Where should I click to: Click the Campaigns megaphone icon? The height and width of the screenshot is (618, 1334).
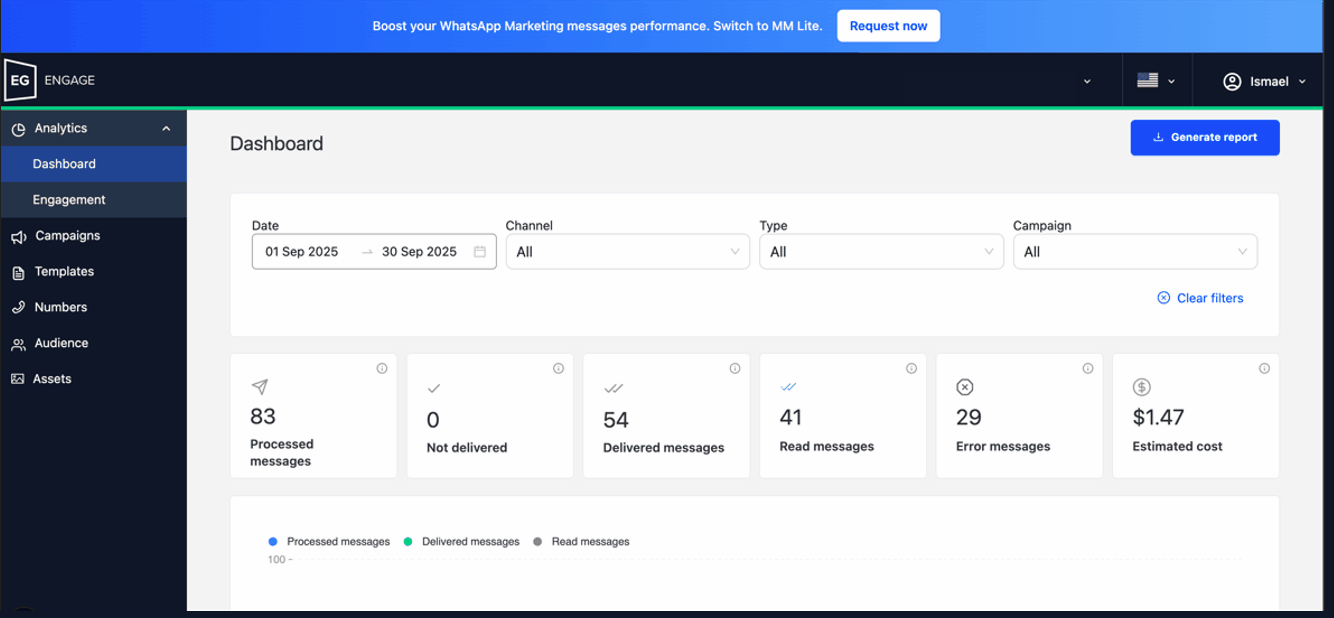(x=18, y=236)
